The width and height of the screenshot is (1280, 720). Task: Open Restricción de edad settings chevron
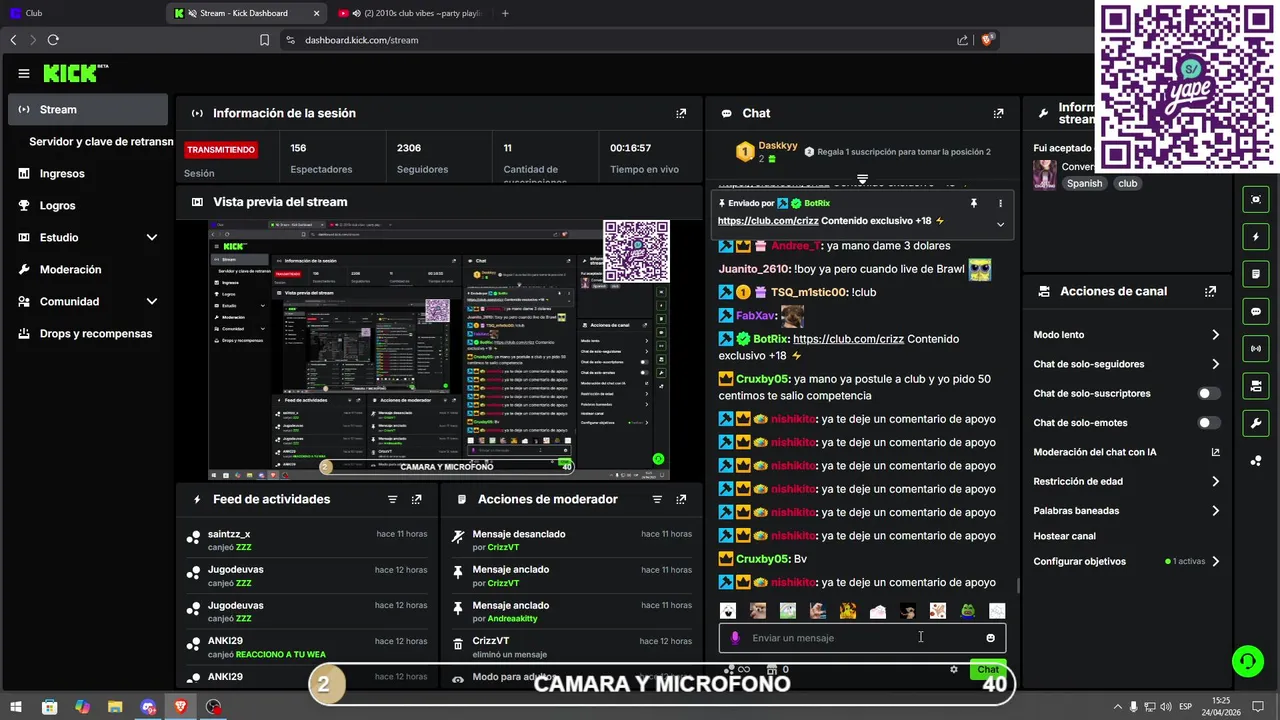click(1215, 481)
